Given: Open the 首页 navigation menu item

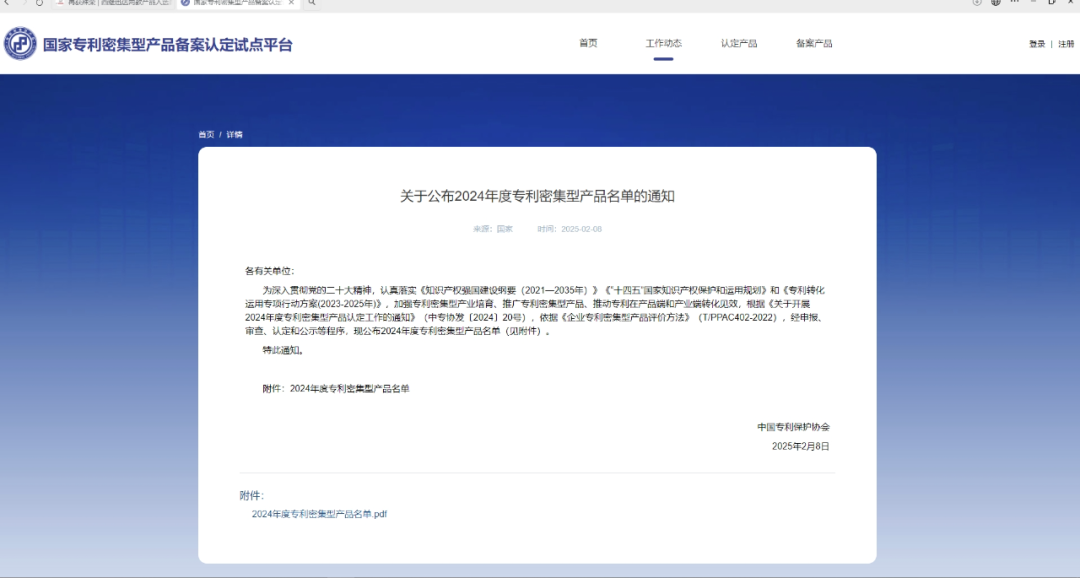Looking at the screenshot, I should (589, 43).
